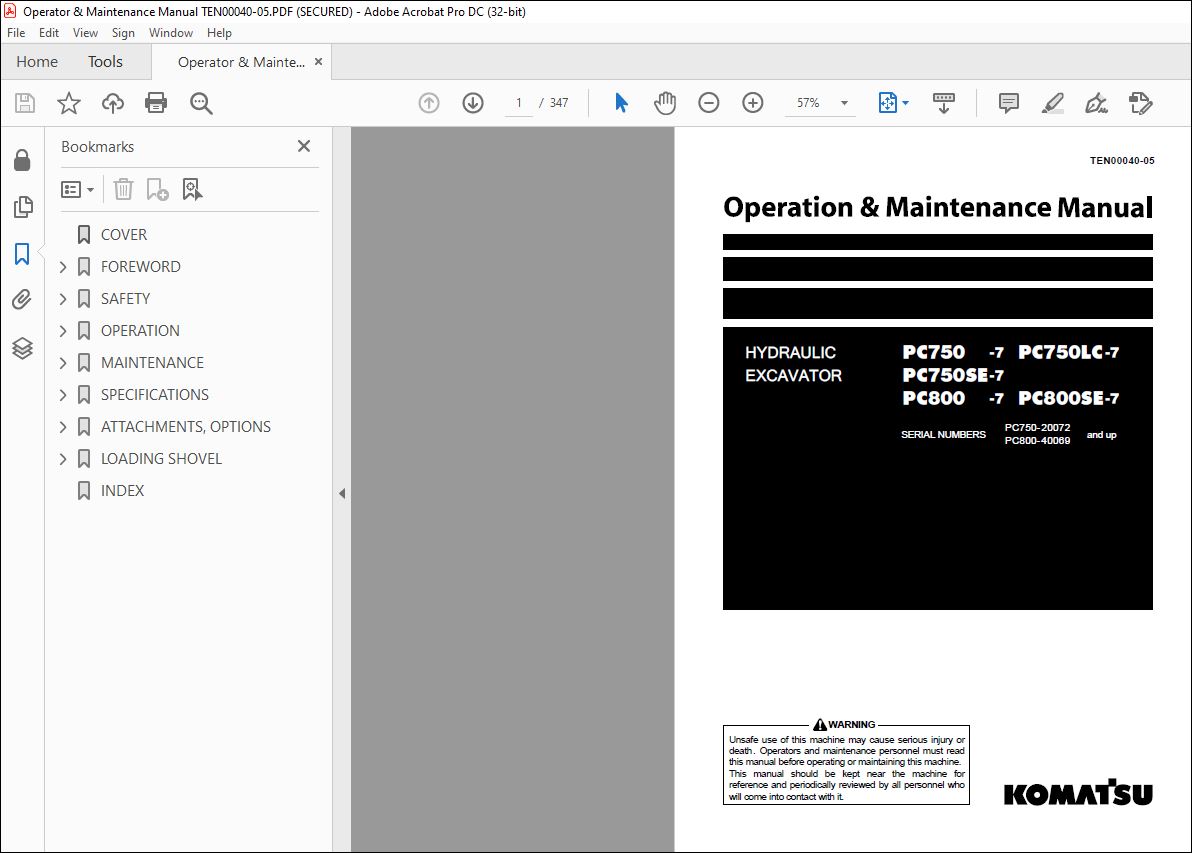Print the document with the printer icon
The width and height of the screenshot is (1192, 853).
point(156,103)
